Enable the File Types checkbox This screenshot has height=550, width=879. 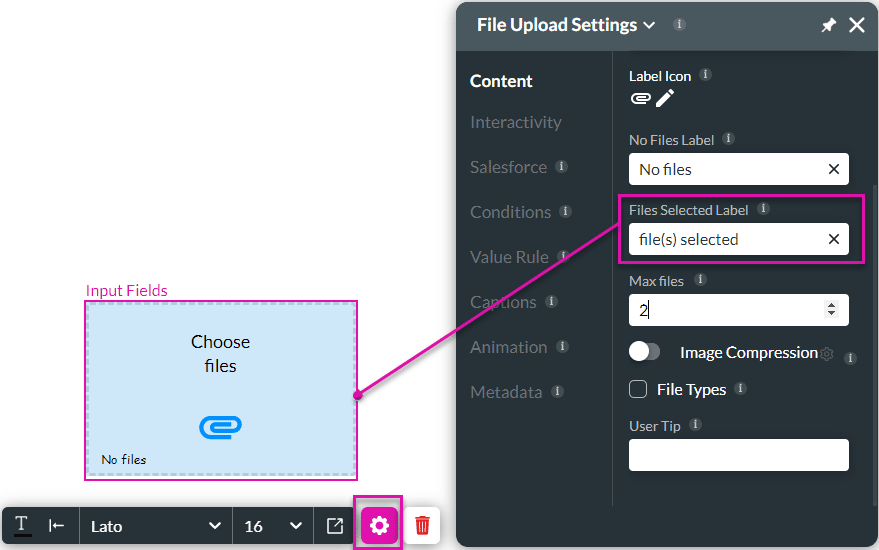[x=638, y=389]
